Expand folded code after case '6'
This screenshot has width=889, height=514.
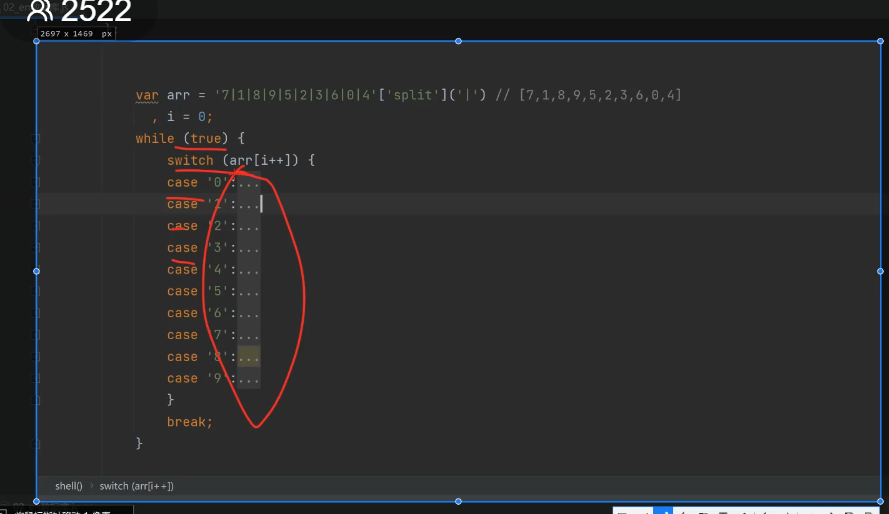(248, 313)
